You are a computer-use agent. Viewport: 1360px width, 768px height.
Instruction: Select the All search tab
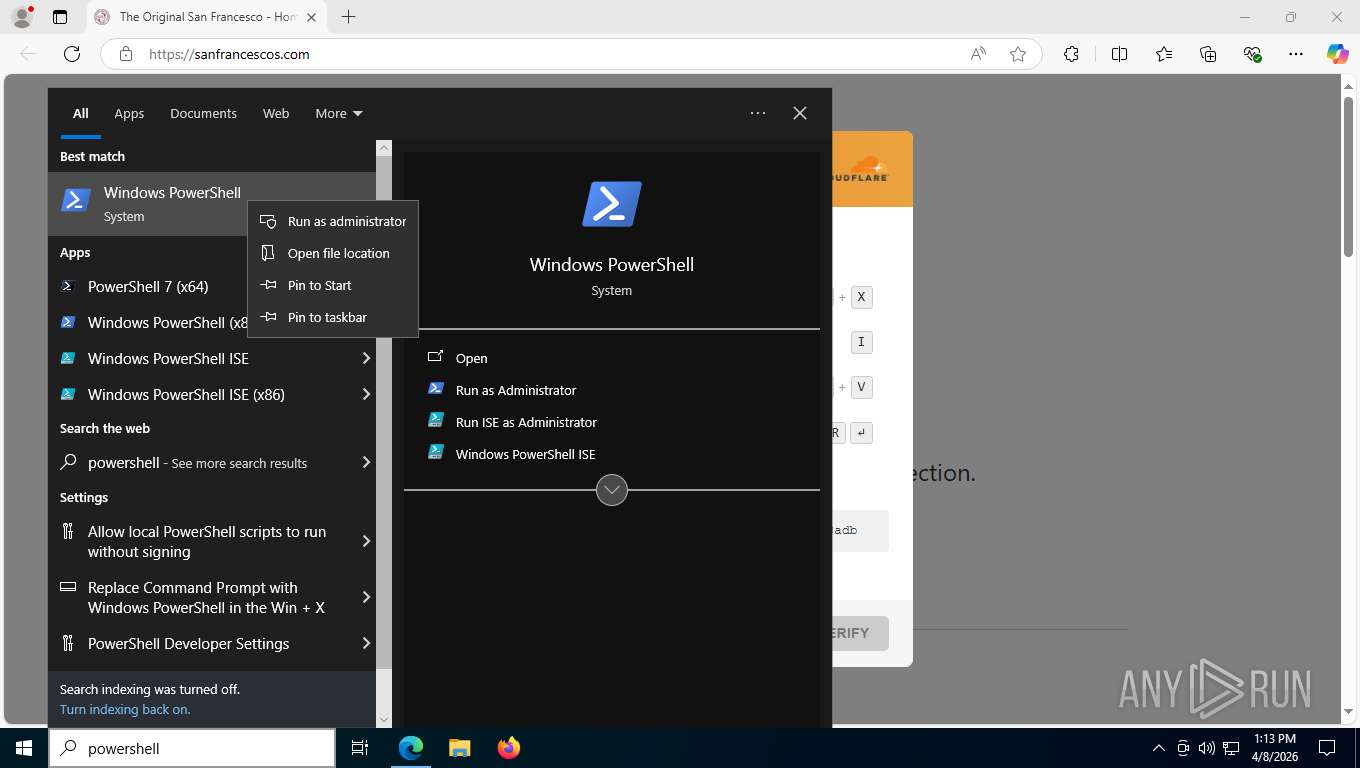coord(80,113)
